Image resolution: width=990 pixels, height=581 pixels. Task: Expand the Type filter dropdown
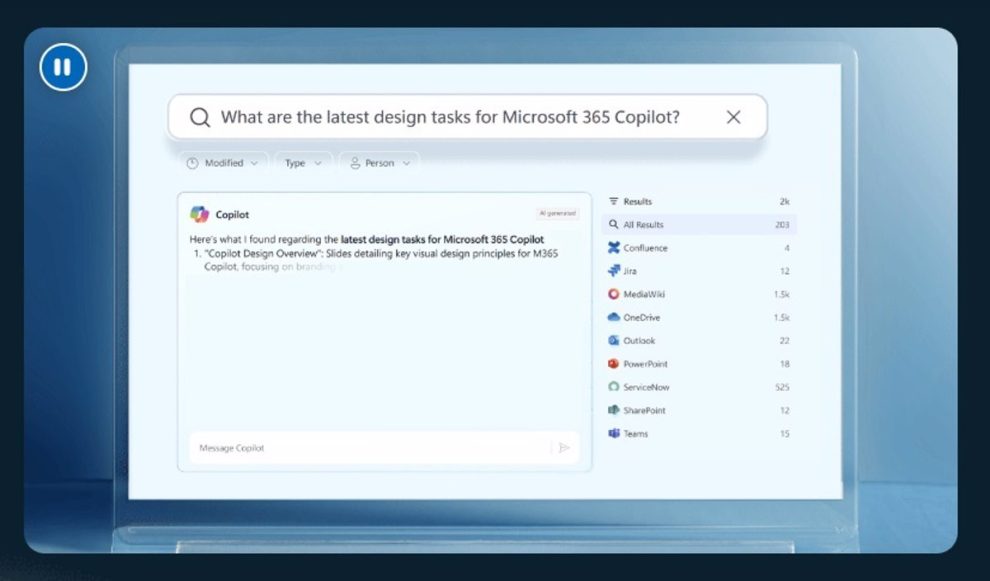pyautogui.click(x=303, y=163)
